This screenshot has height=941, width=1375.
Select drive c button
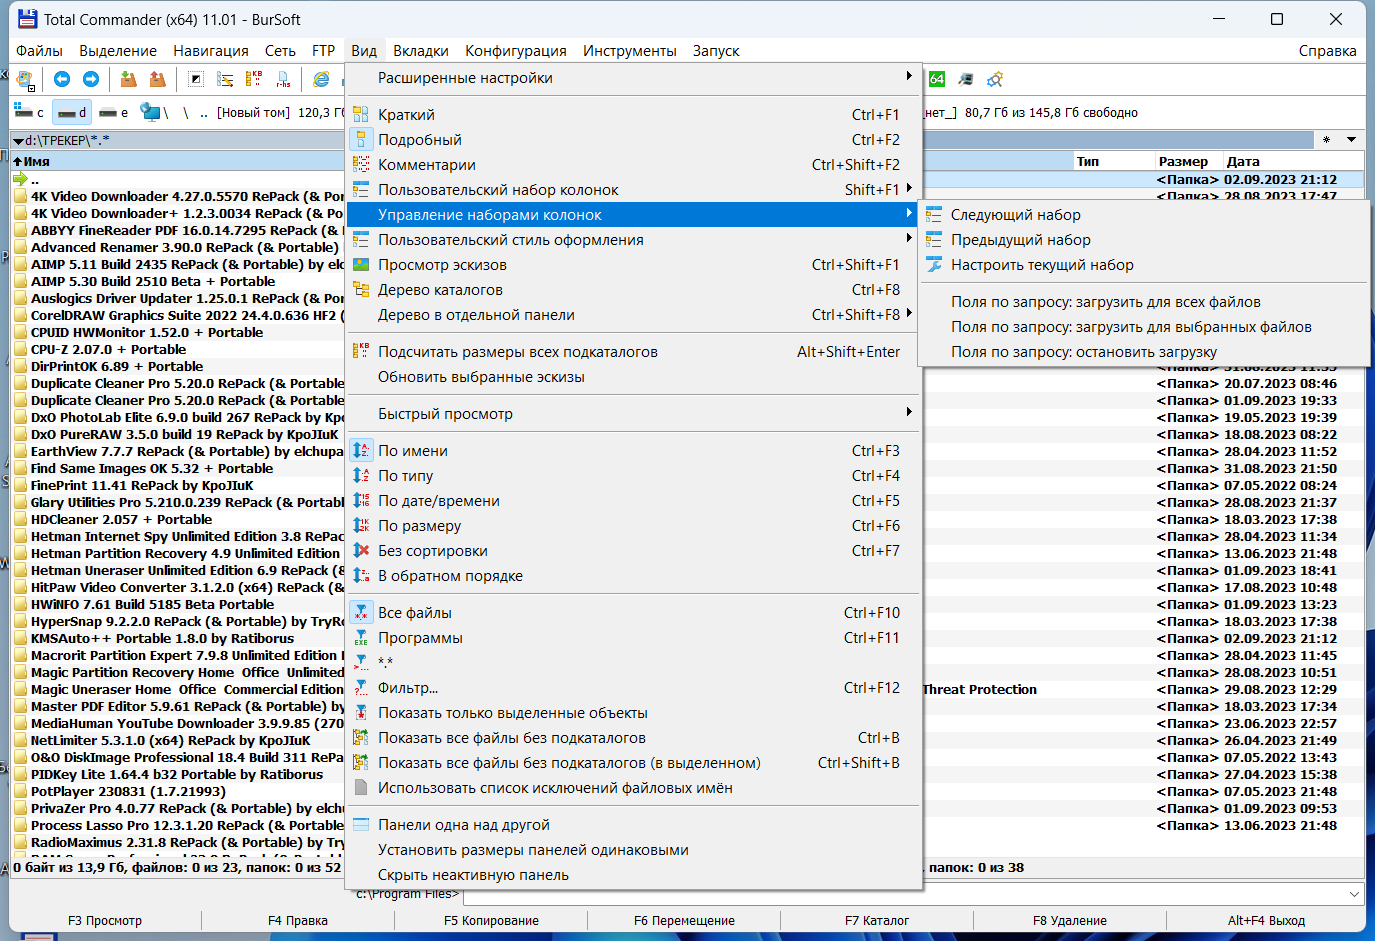[29, 112]
